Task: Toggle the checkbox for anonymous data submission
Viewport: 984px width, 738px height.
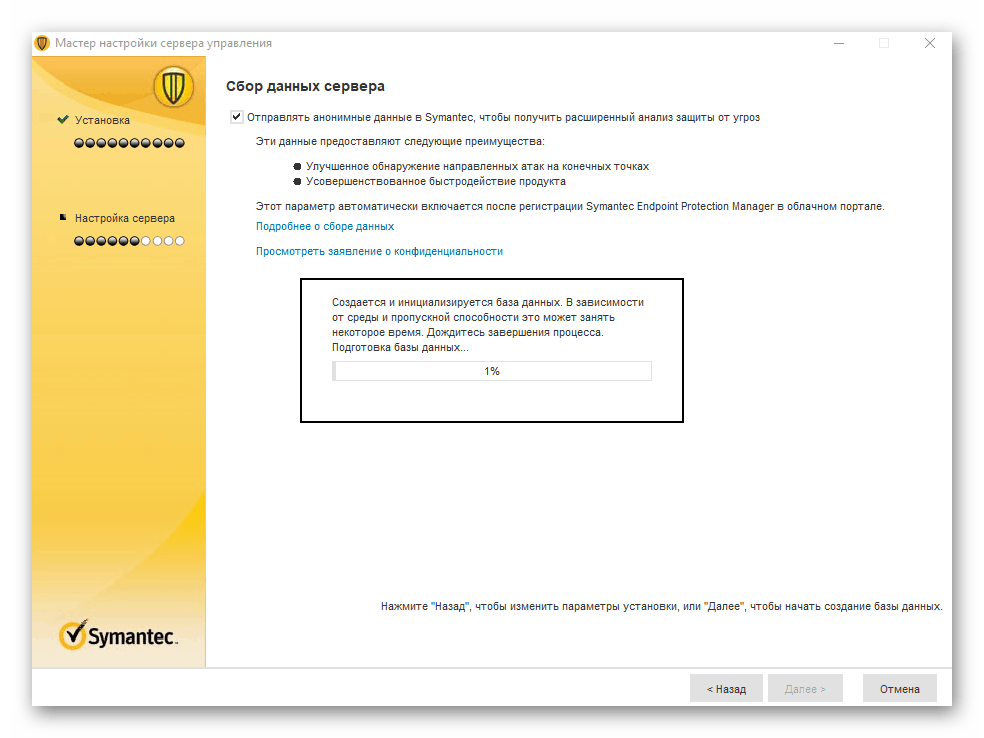Action: coord(236,116)
